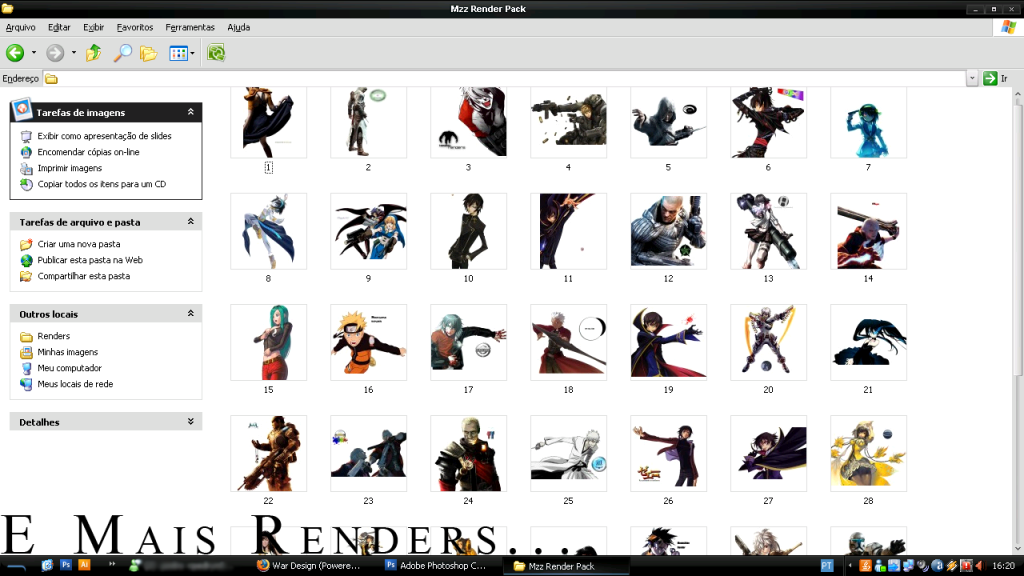Image resolution: width=1024 pixels, height=576 pixels.
Task: Click the Meus locais de rede icon
Action: point(26,385)
